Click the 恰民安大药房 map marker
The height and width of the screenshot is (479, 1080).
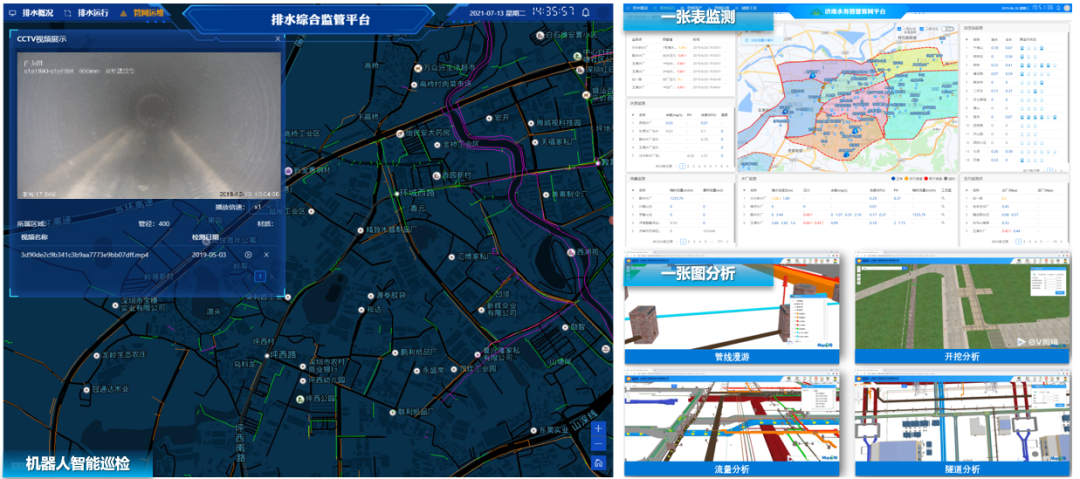coord(399,133)
